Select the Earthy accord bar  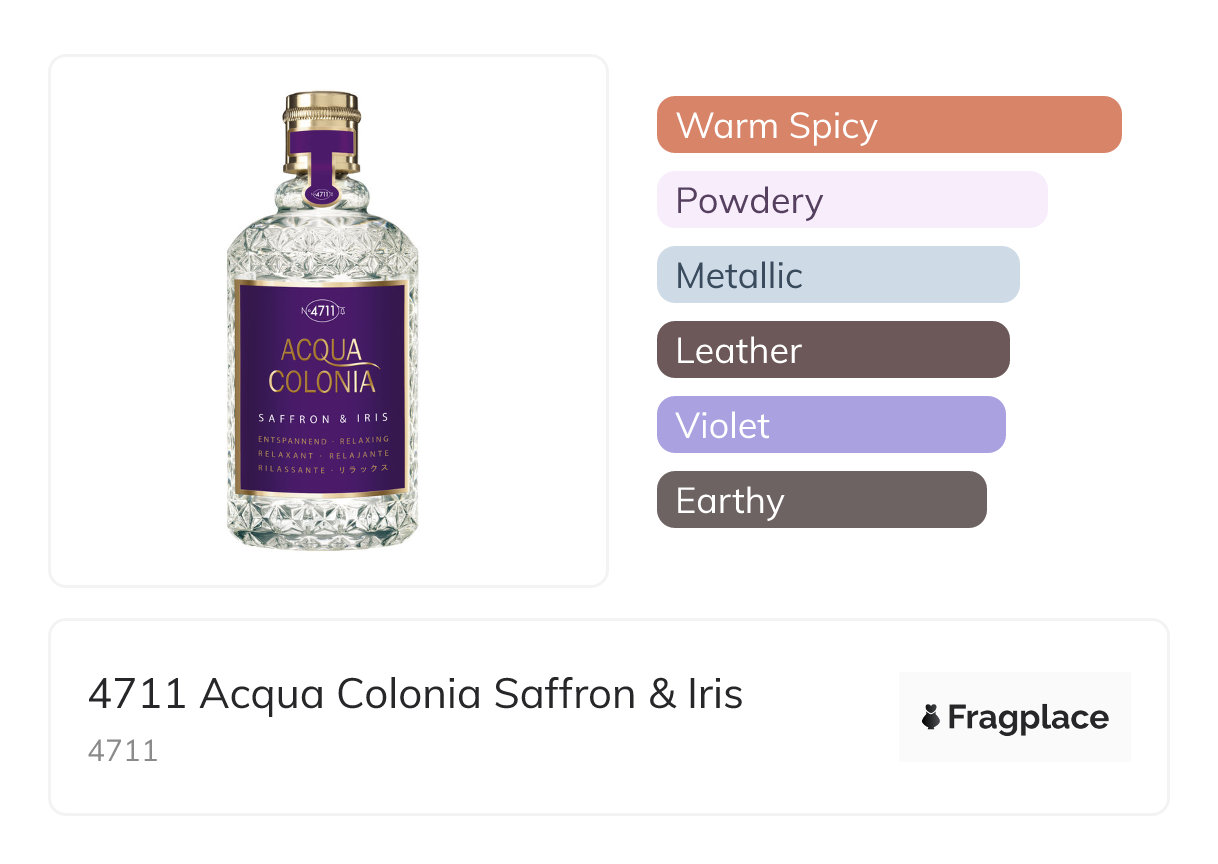click(x=821, y=500)
